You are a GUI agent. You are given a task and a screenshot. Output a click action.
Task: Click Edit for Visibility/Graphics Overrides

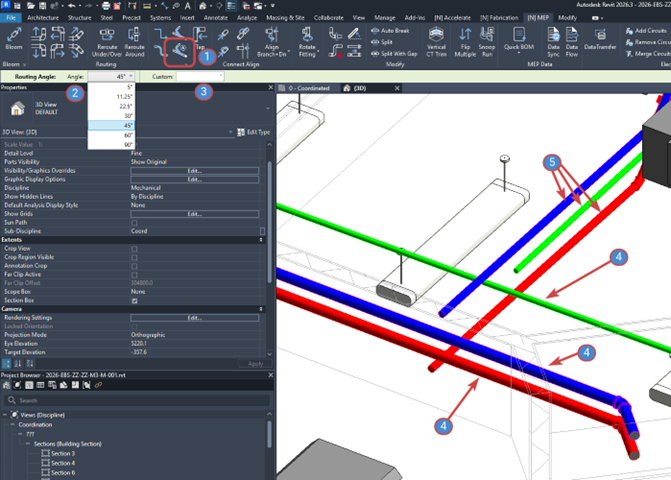194,170
